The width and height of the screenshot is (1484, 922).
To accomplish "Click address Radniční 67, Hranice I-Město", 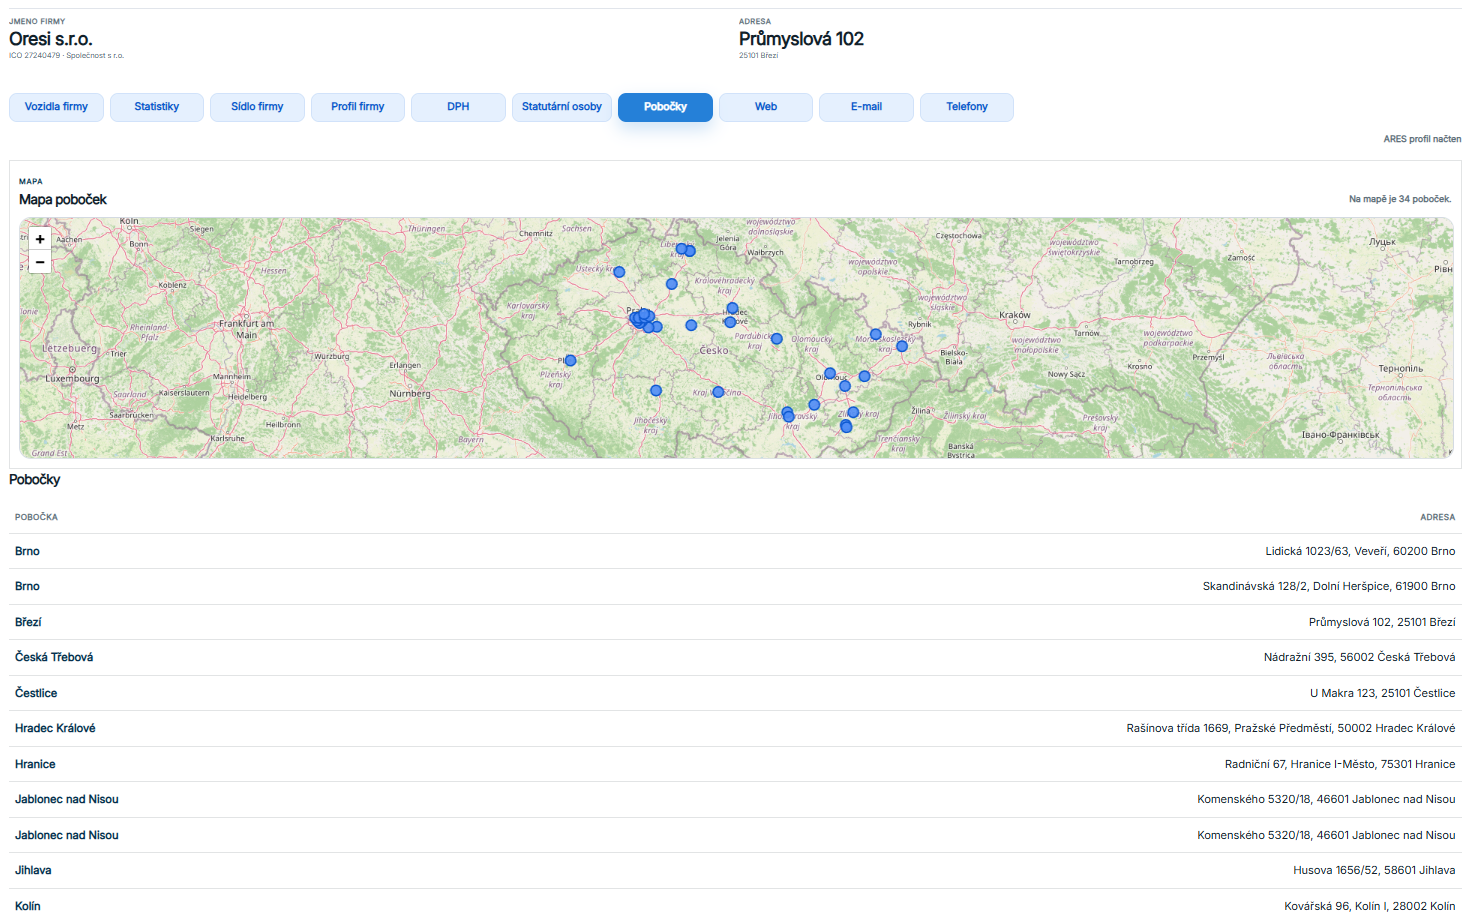I will tap(1340, 764).
